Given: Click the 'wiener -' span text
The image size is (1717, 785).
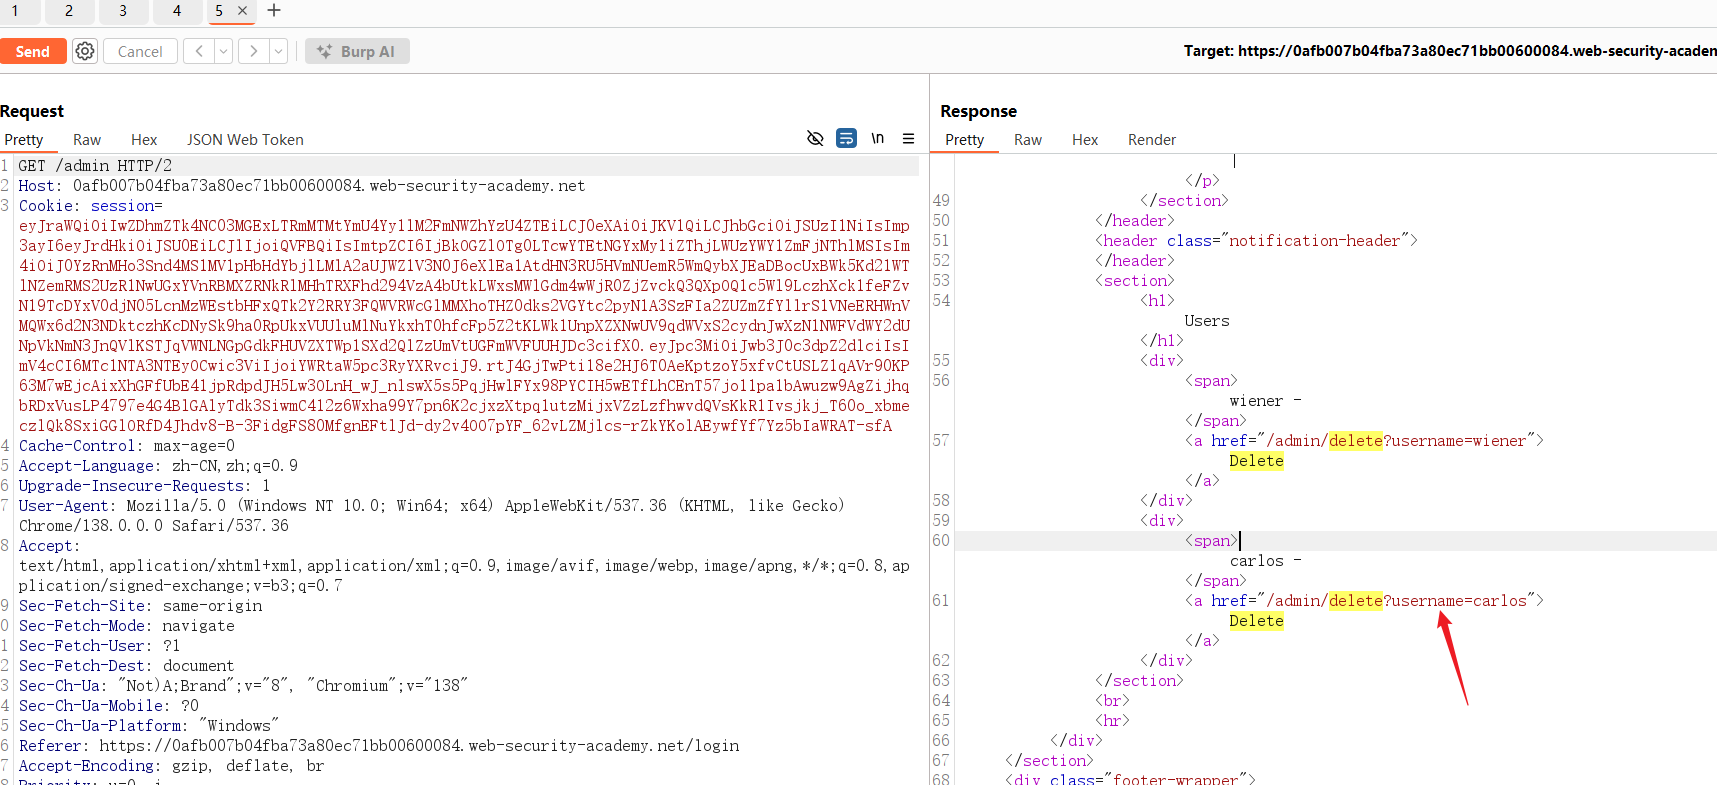Looking at the screenshot, I should click(1266, 401).
